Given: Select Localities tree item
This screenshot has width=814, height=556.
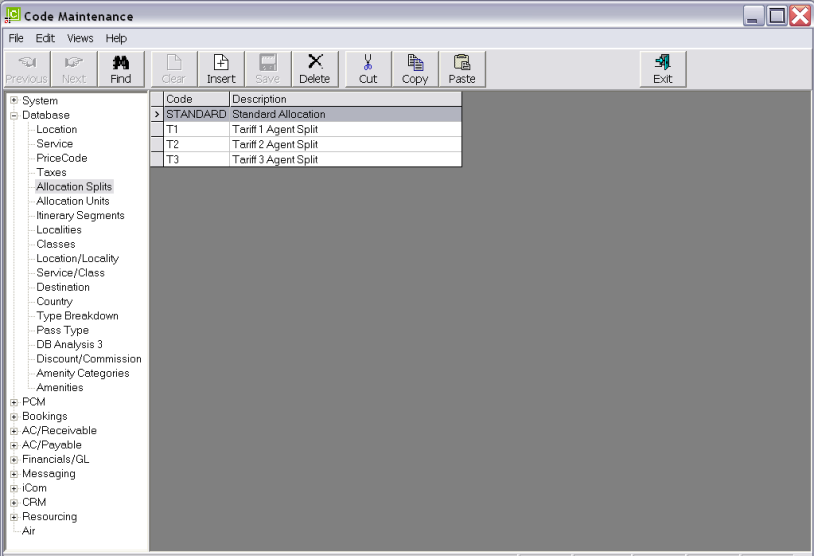Looking at the screenshot, I should 59,230.
